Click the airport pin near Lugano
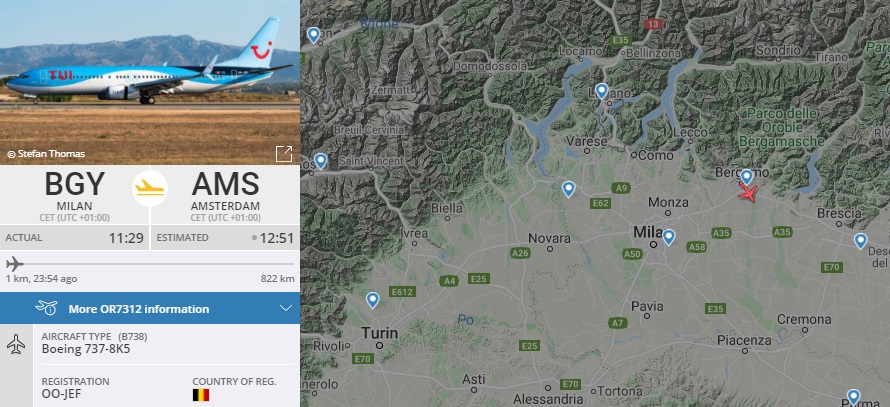This screenshot has height=407, width=890. pos(601,91)
